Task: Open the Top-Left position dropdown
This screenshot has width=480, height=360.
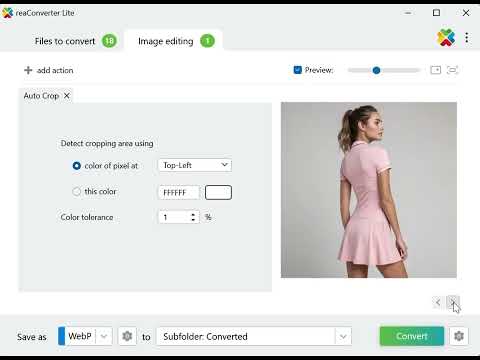Action: (195, 165)
